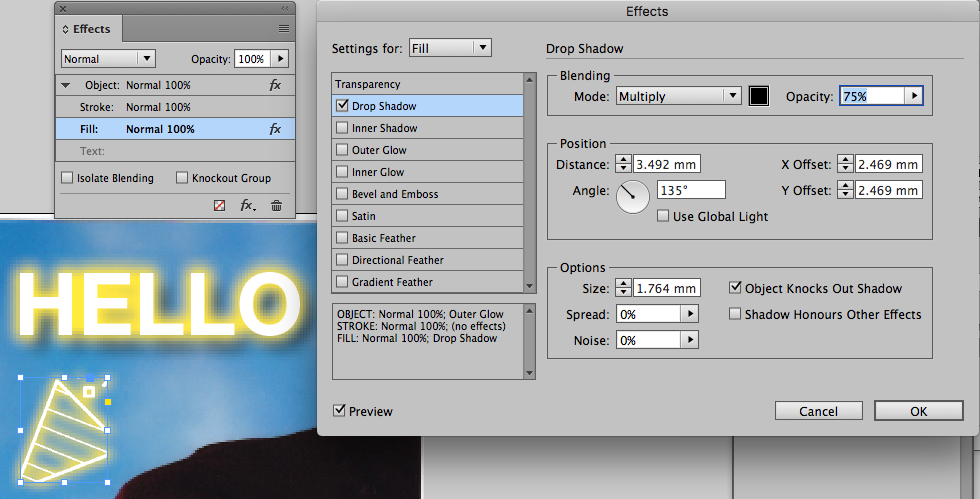This screenshot has width=980, height=499.
Task: Click the black shadow color swatch
Action: pyautogui.click(x=759, y=96)
